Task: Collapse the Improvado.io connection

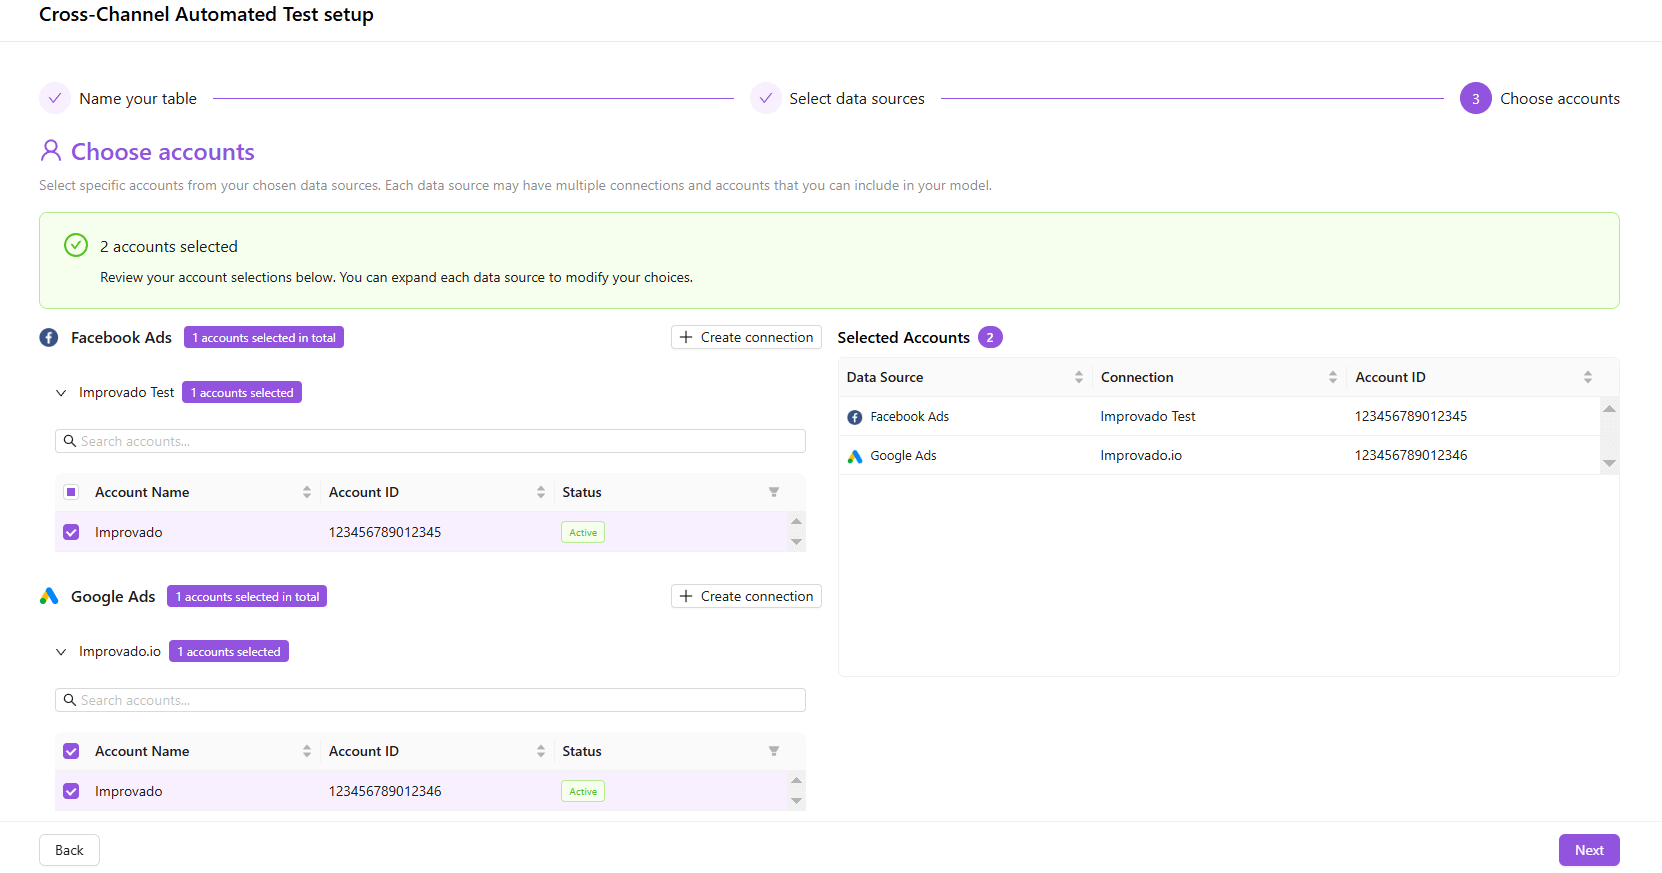Action: click(61, 652)
